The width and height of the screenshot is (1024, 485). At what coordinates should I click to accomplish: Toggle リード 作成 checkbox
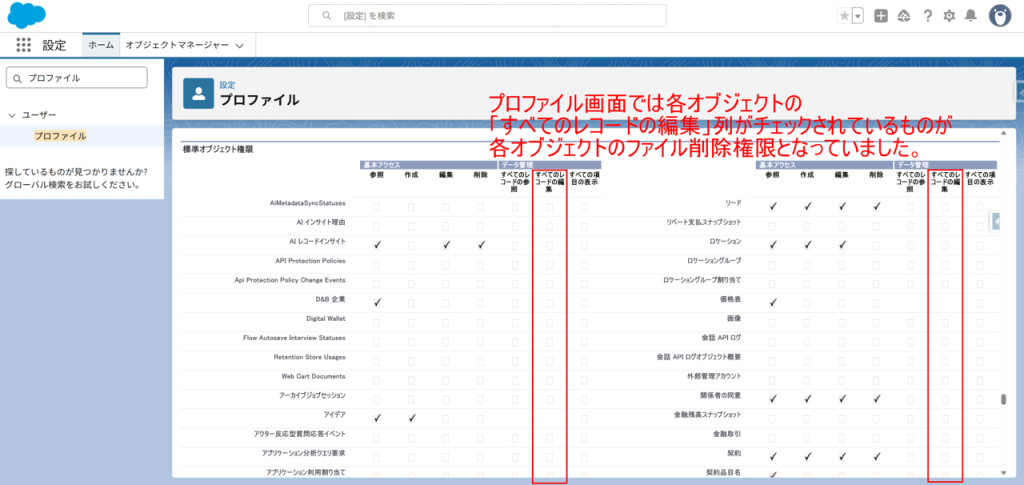click(x=807, y=206)
